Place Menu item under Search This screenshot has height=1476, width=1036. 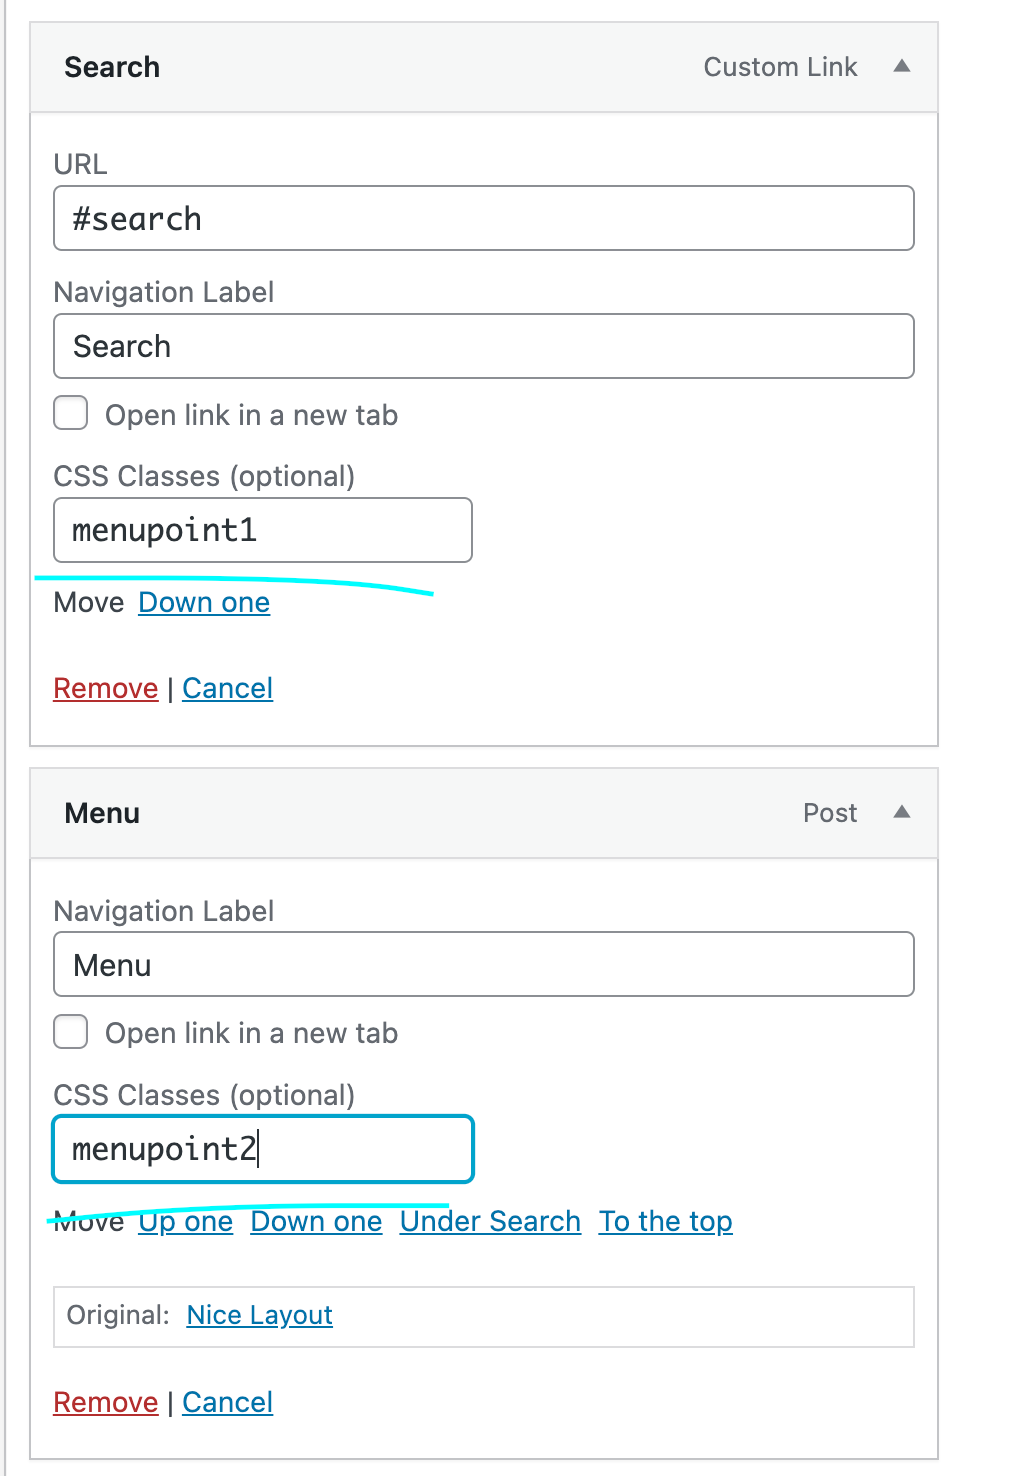(490, 1221)
